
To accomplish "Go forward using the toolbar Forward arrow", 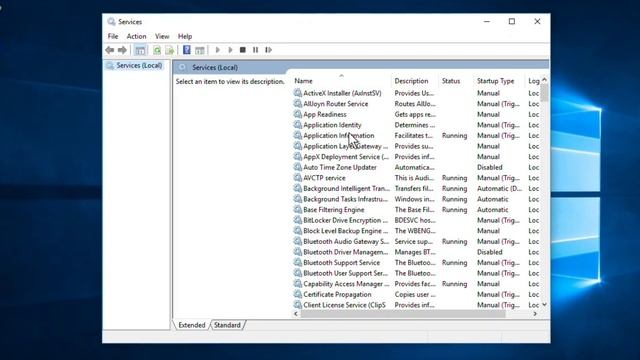I will 122,50.
